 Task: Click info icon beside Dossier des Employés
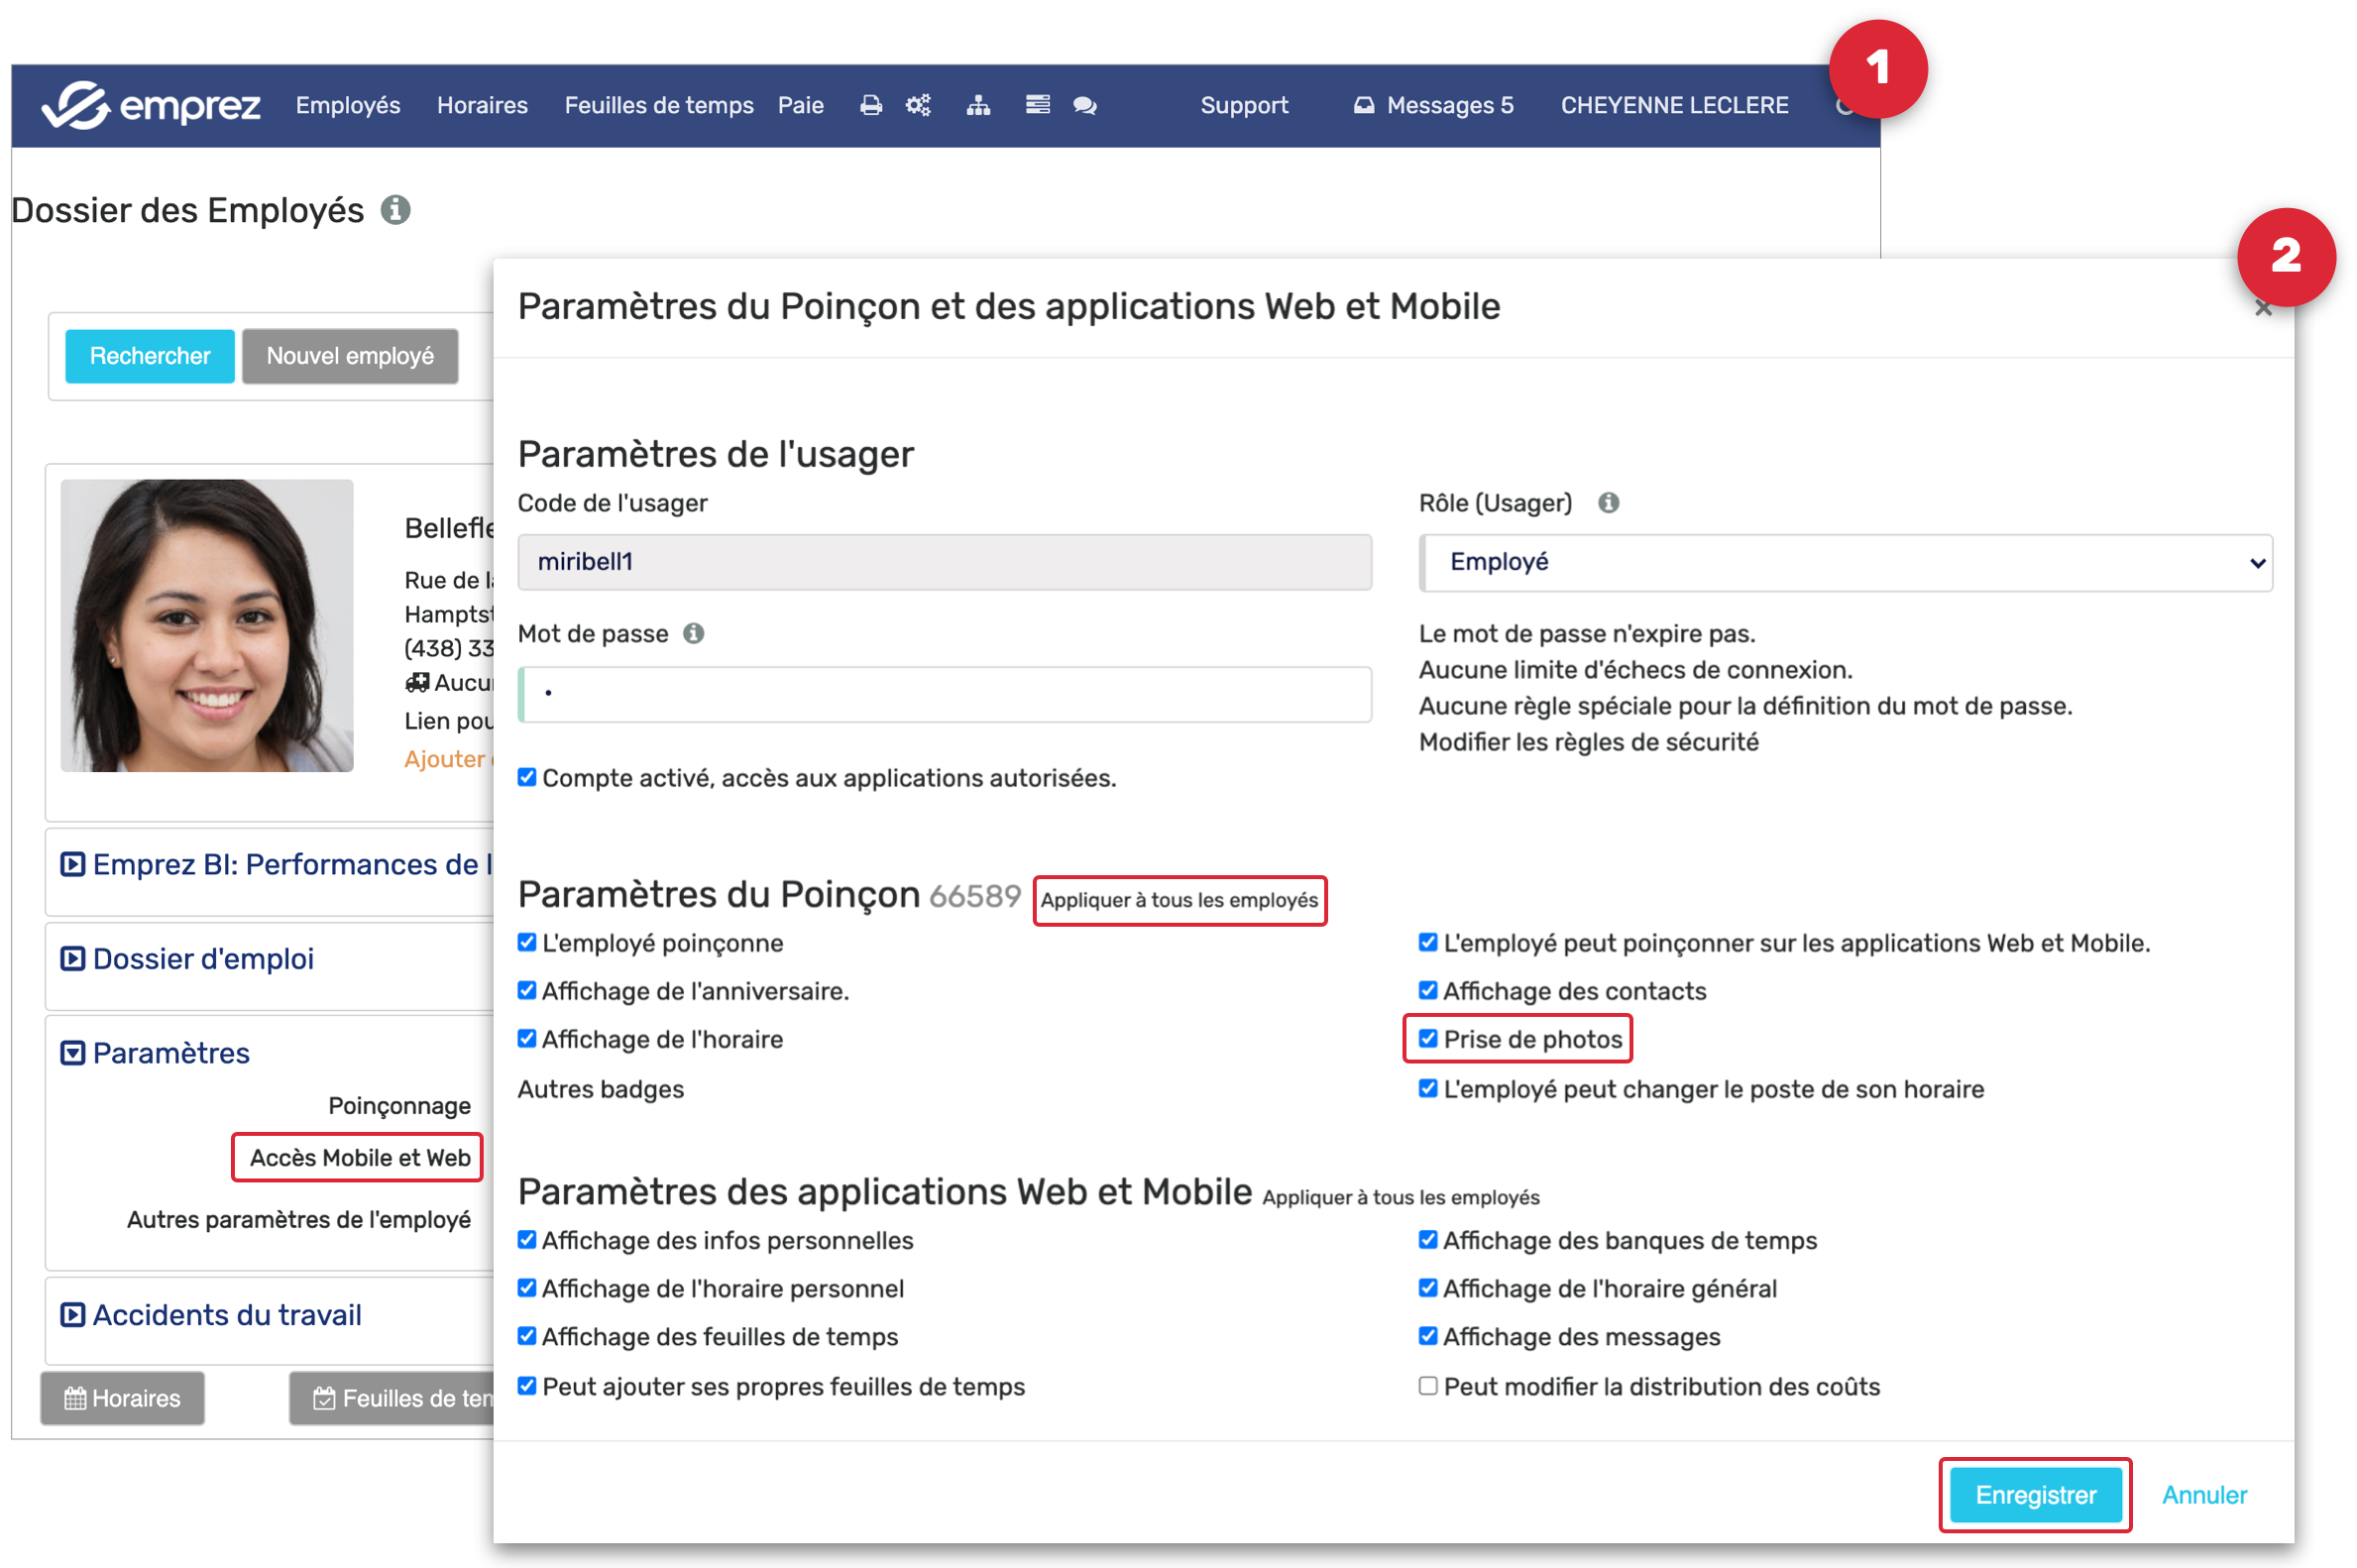tap(395, 210)
